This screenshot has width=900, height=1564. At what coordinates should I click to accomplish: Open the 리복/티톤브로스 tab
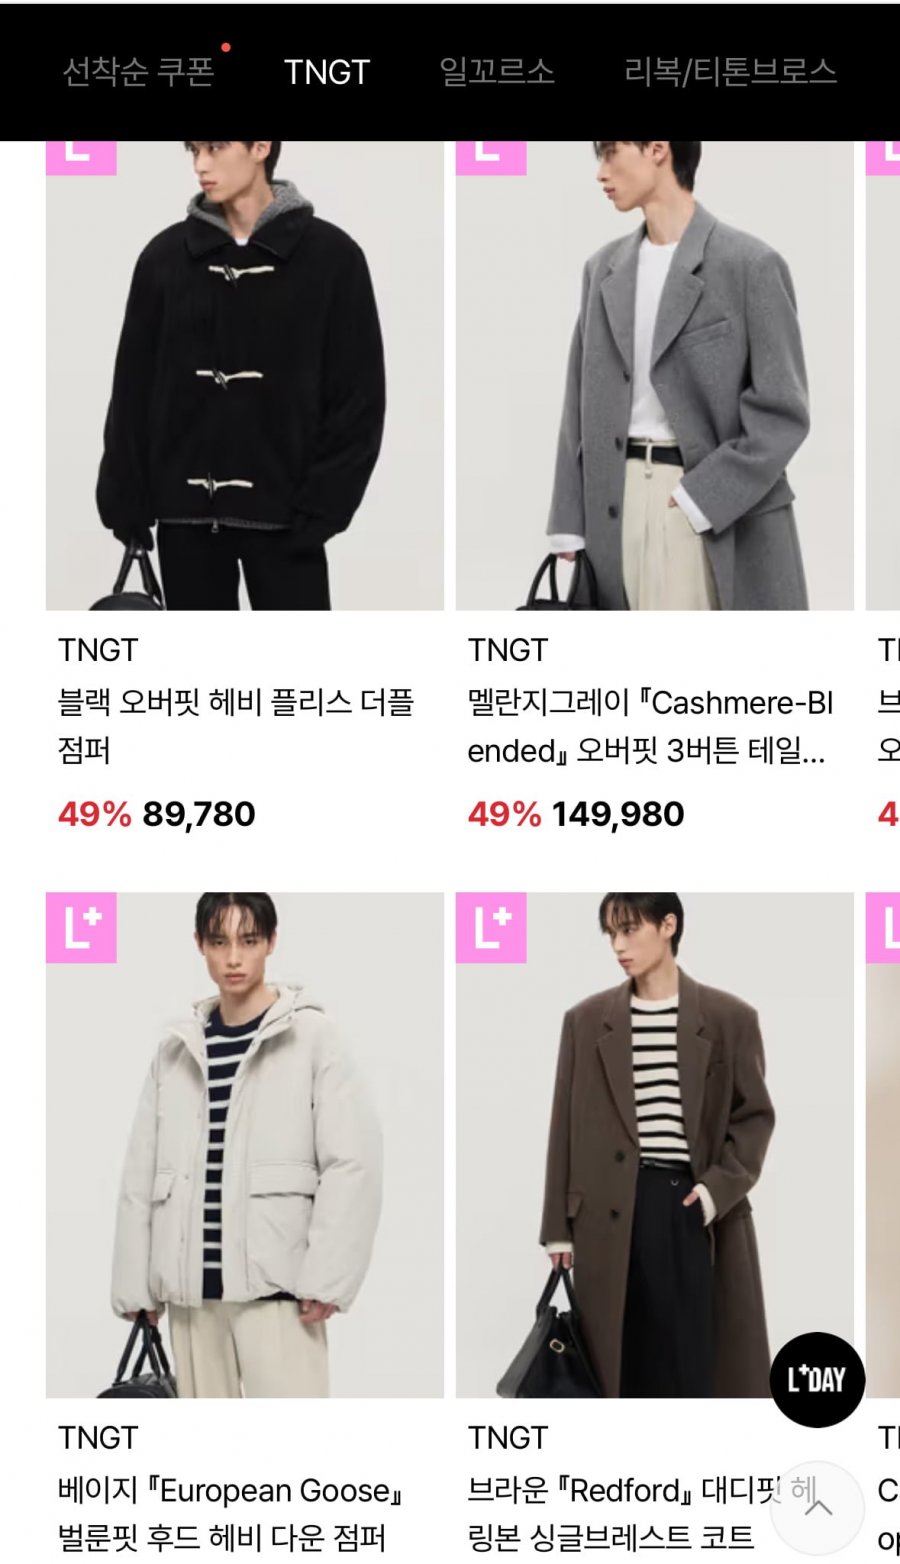pyautogui.click(x=730, y=72)
